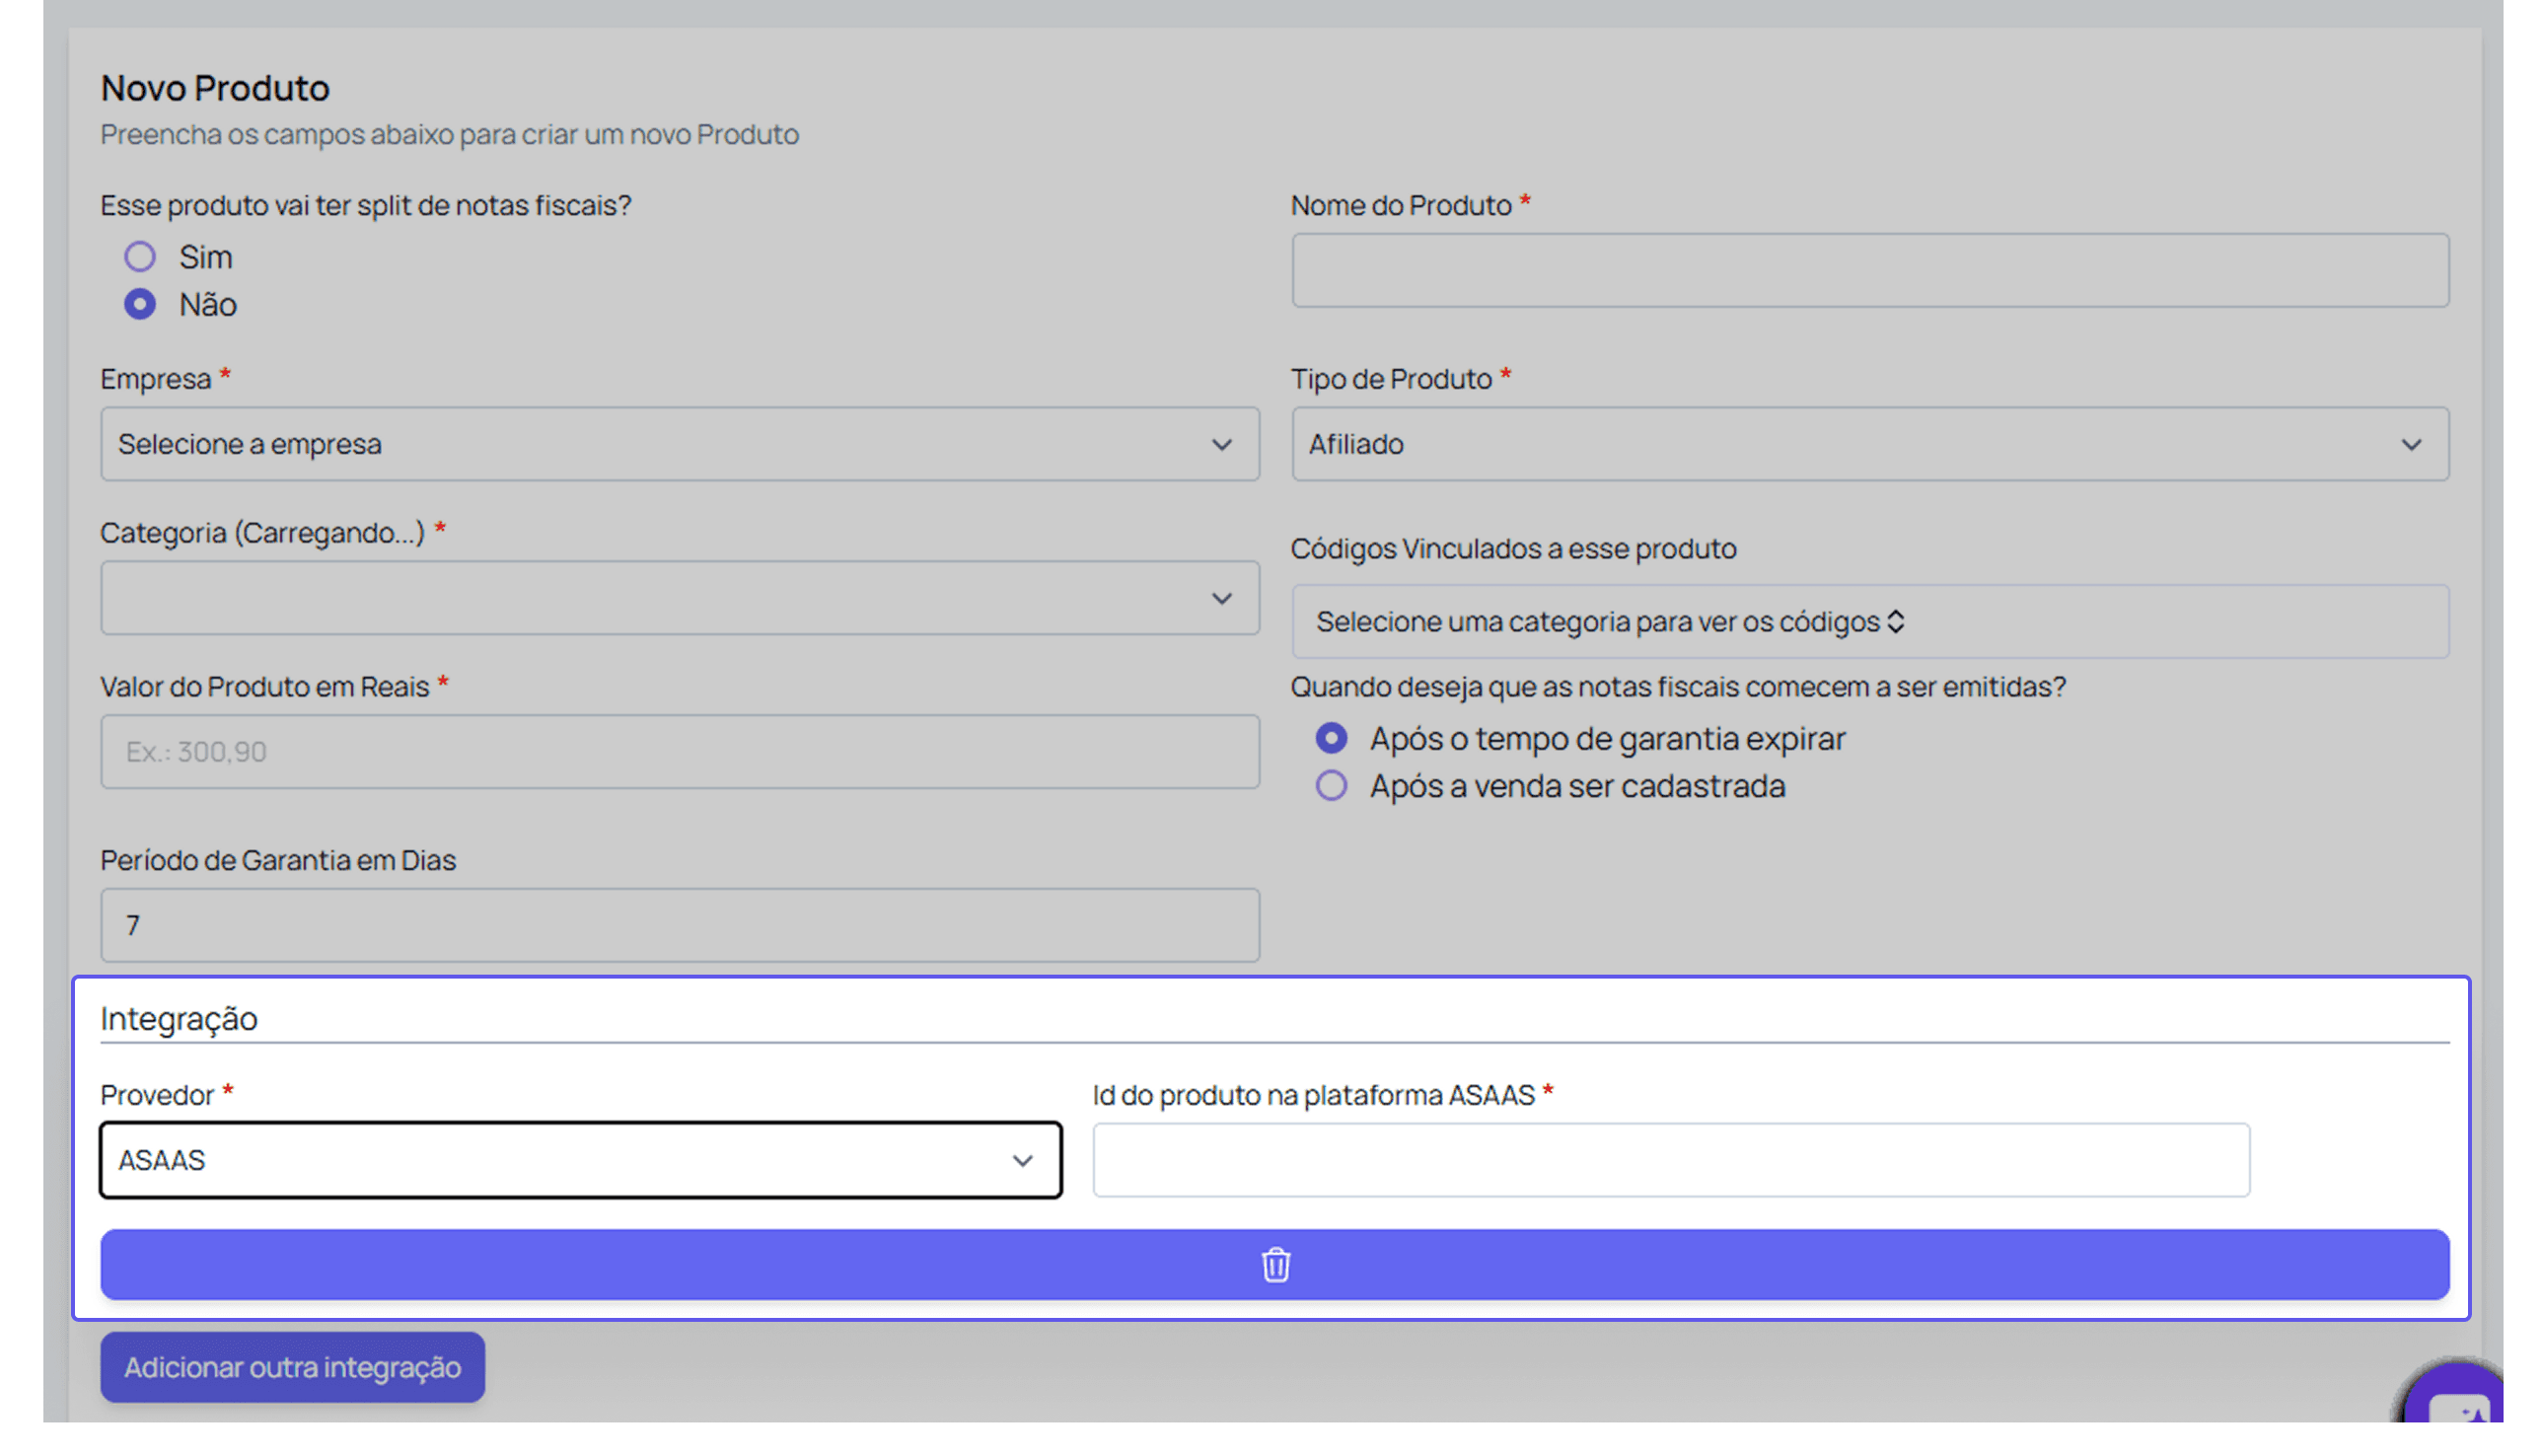
Task: Open 'Selecione a empresa' dropdown
Action: coord(660,445)
